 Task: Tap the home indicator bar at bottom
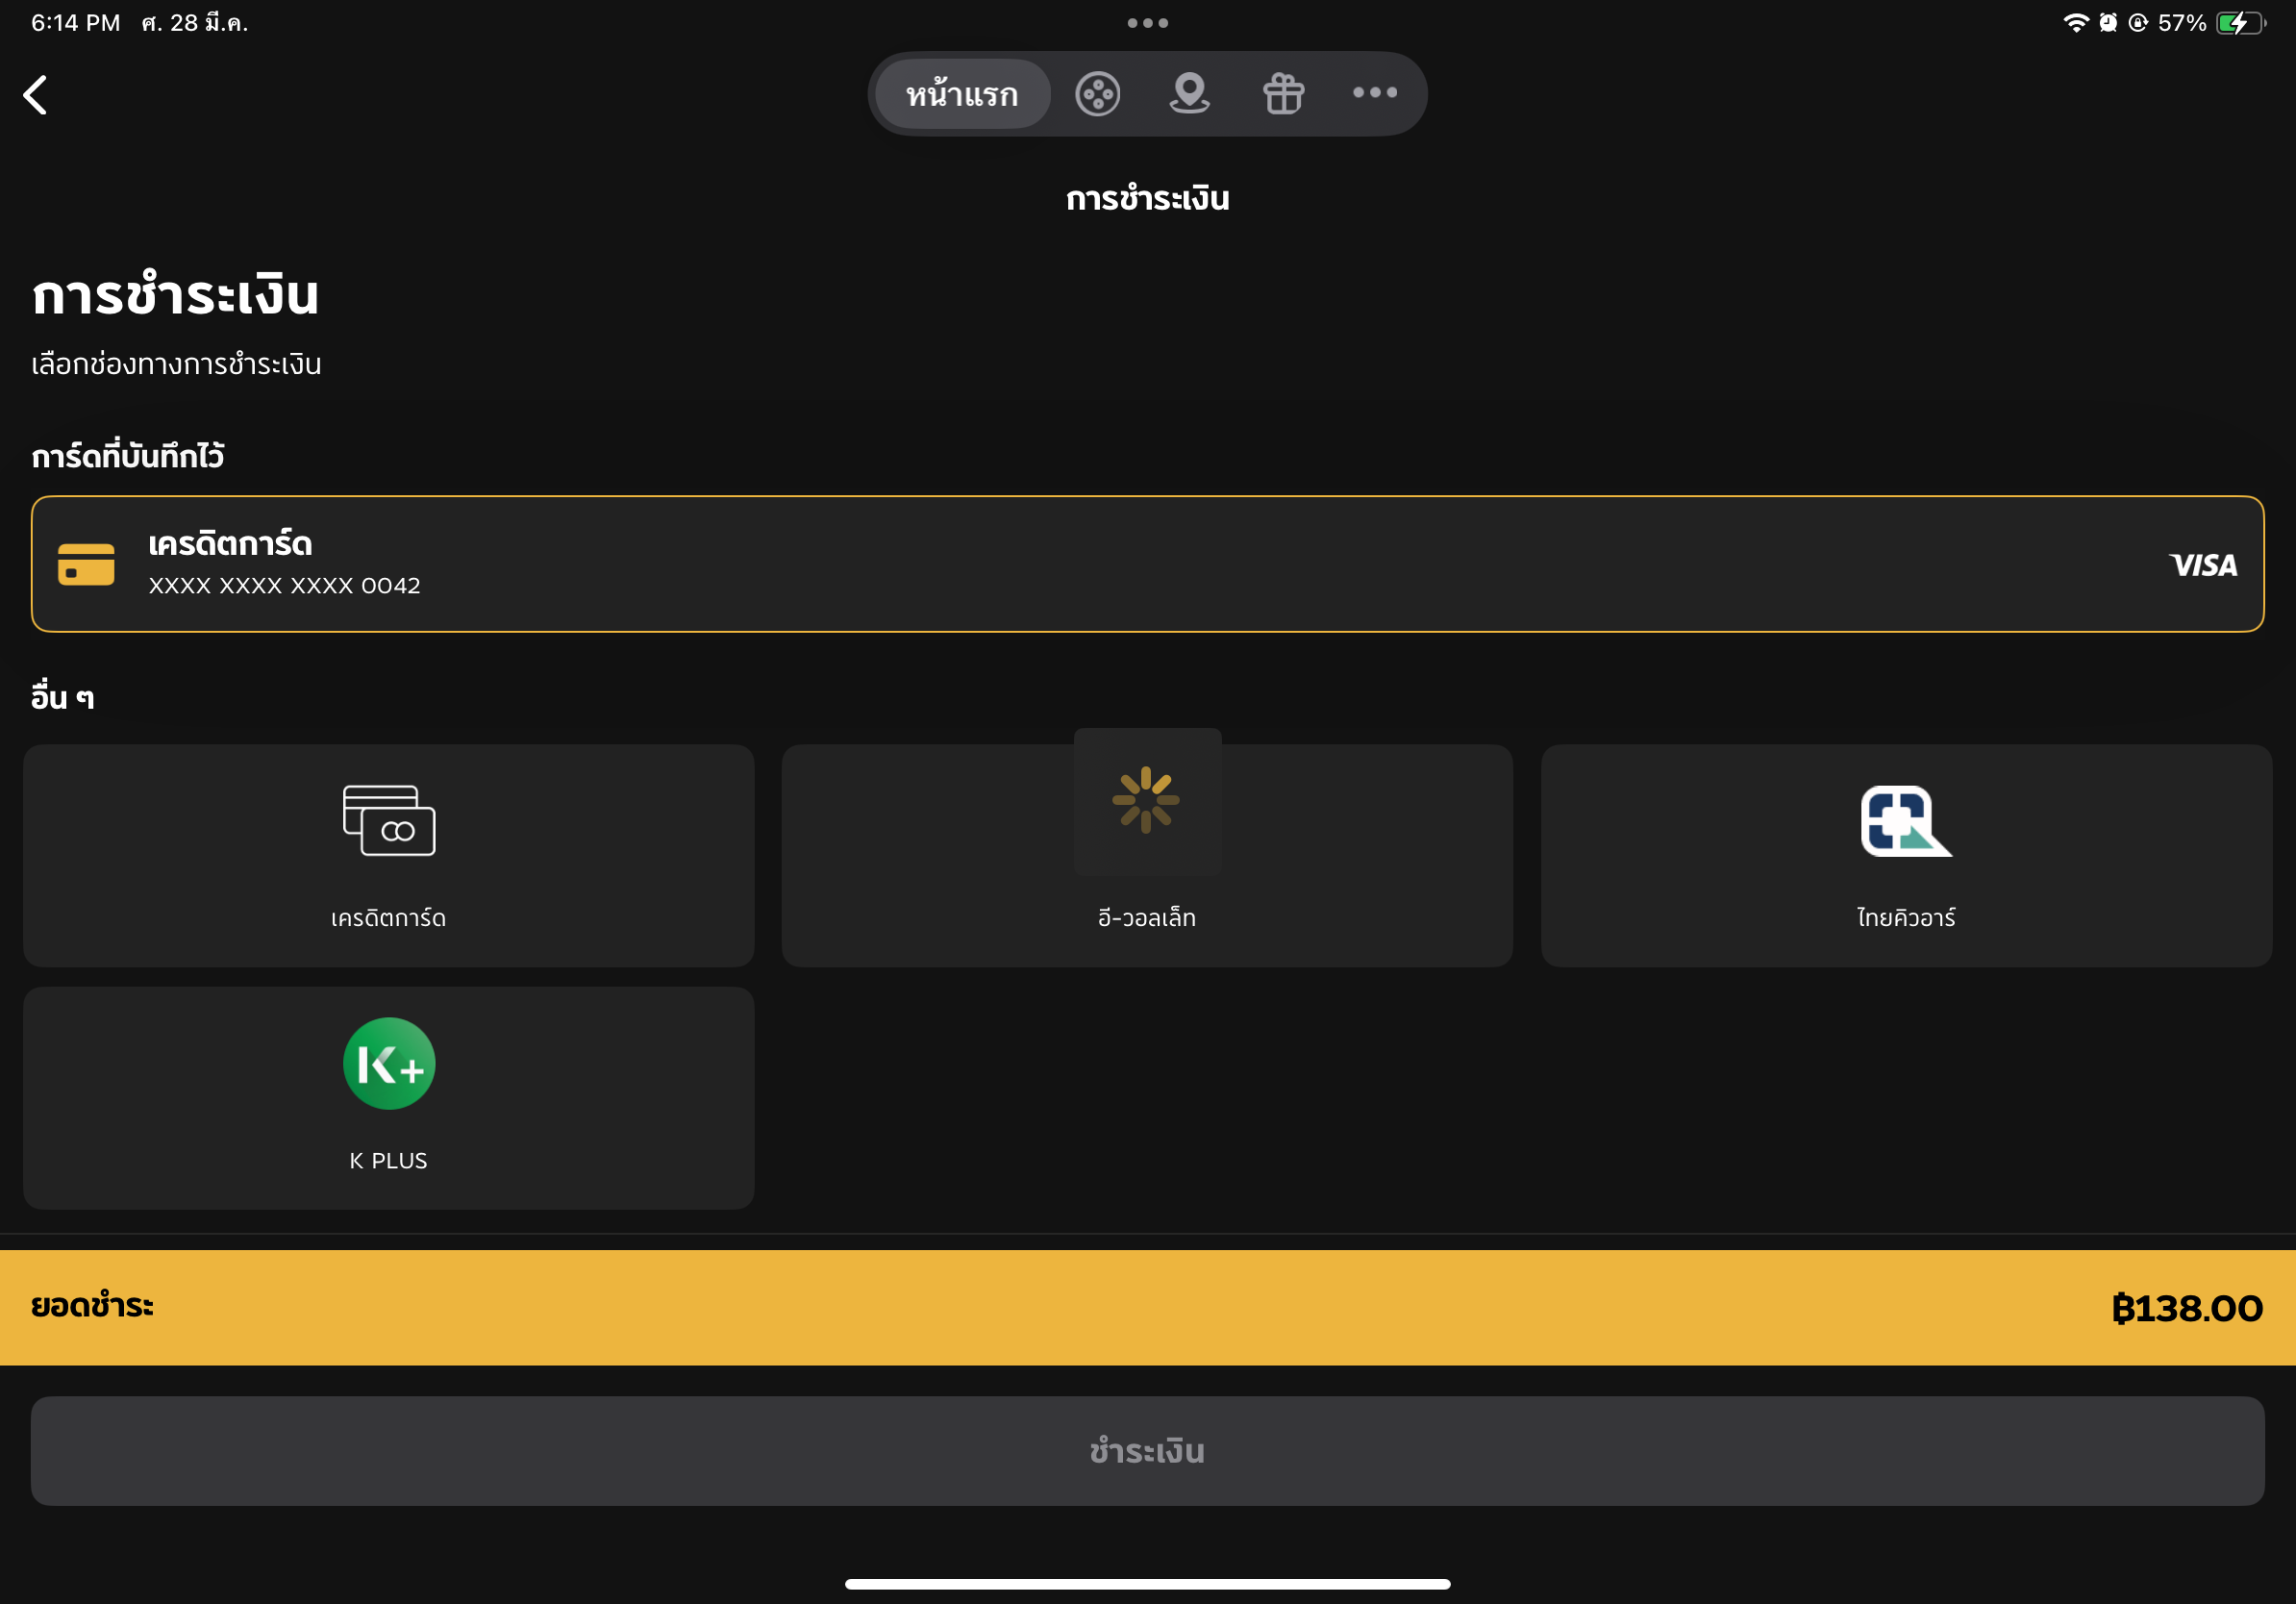[1147, 1584]
